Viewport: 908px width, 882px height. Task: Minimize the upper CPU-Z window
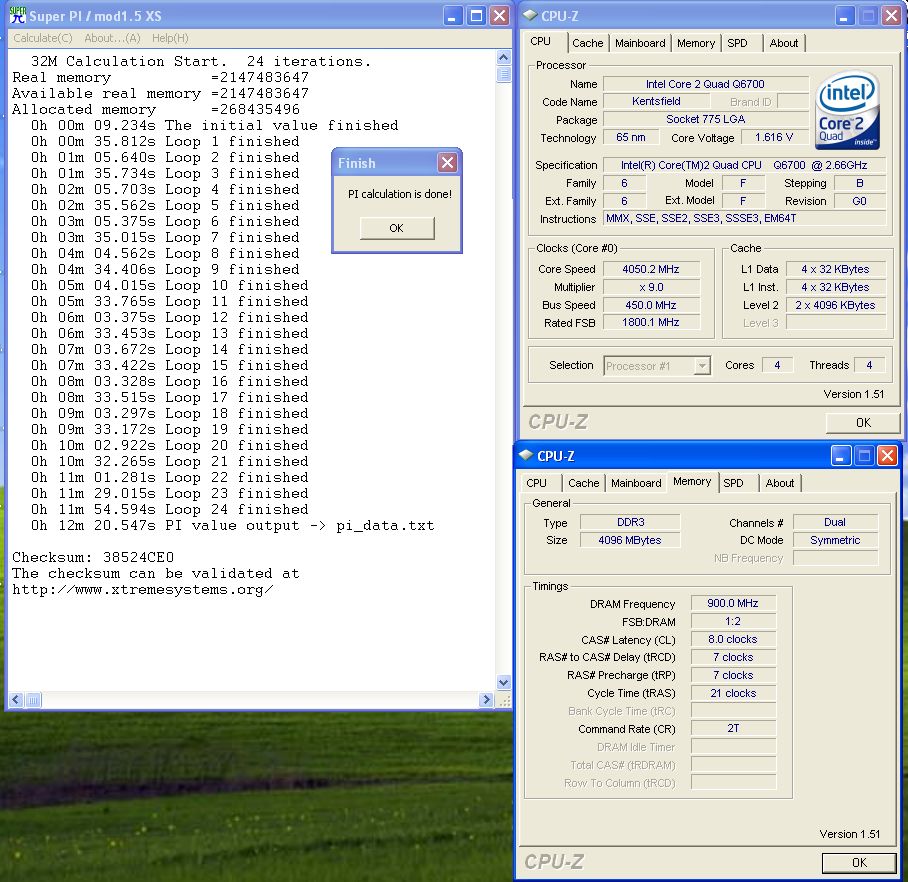[x=845, y=16]
